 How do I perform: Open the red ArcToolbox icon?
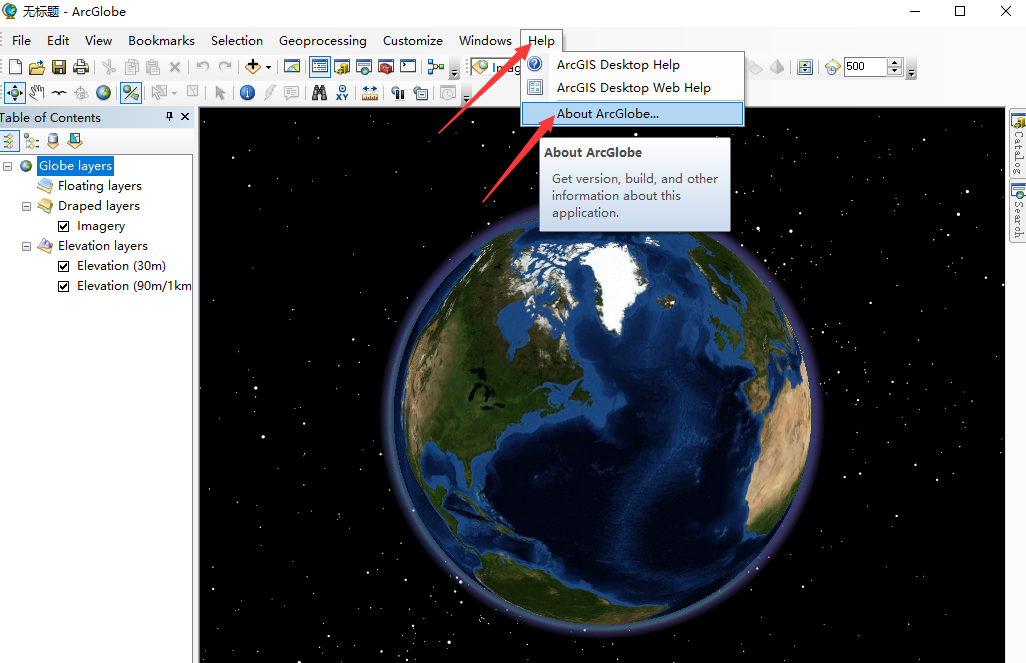[x=386, y=67]
